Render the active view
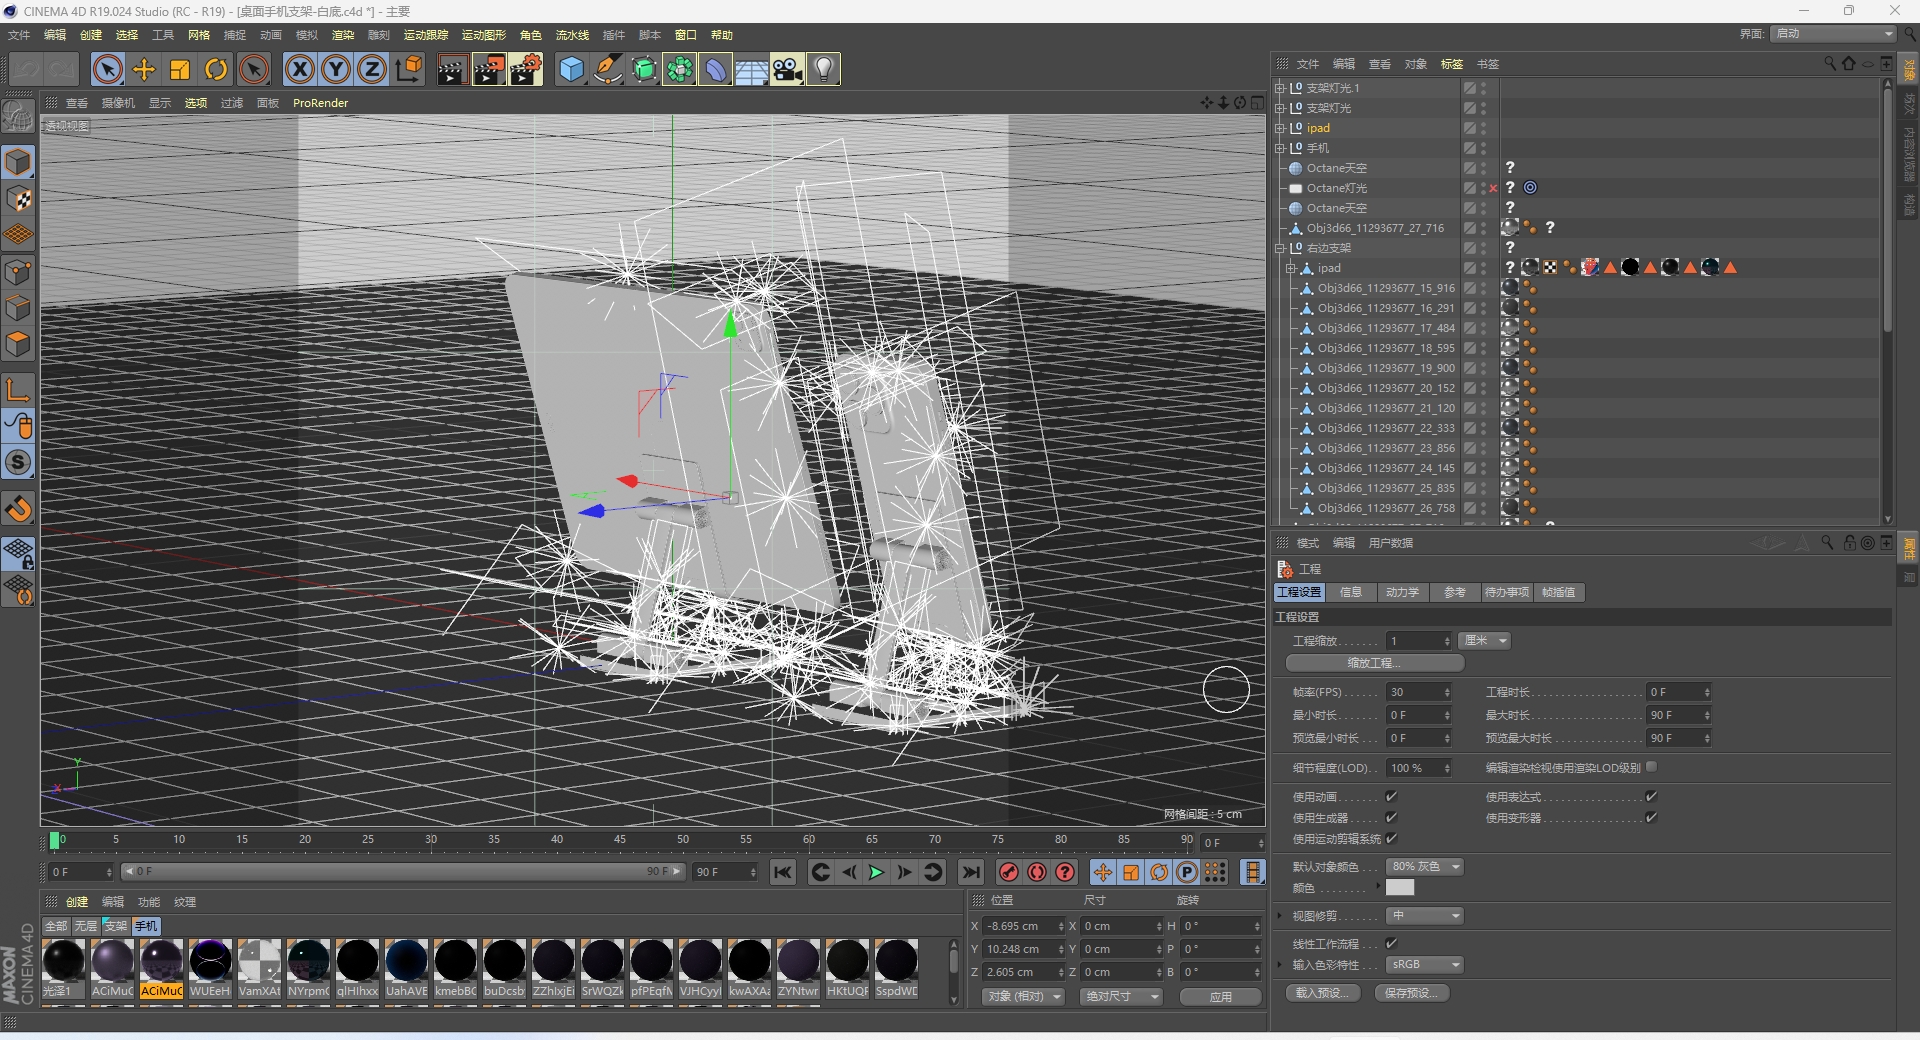 pos(452,69)
